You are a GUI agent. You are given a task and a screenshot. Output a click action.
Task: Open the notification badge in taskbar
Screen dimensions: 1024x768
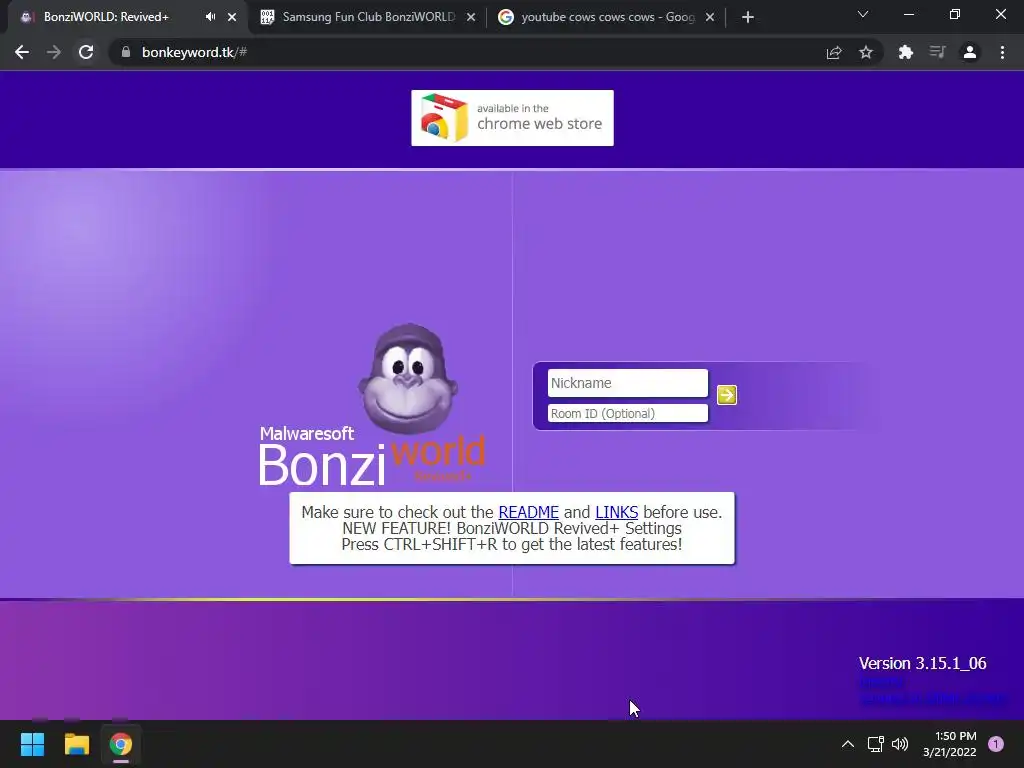point(996,744)
